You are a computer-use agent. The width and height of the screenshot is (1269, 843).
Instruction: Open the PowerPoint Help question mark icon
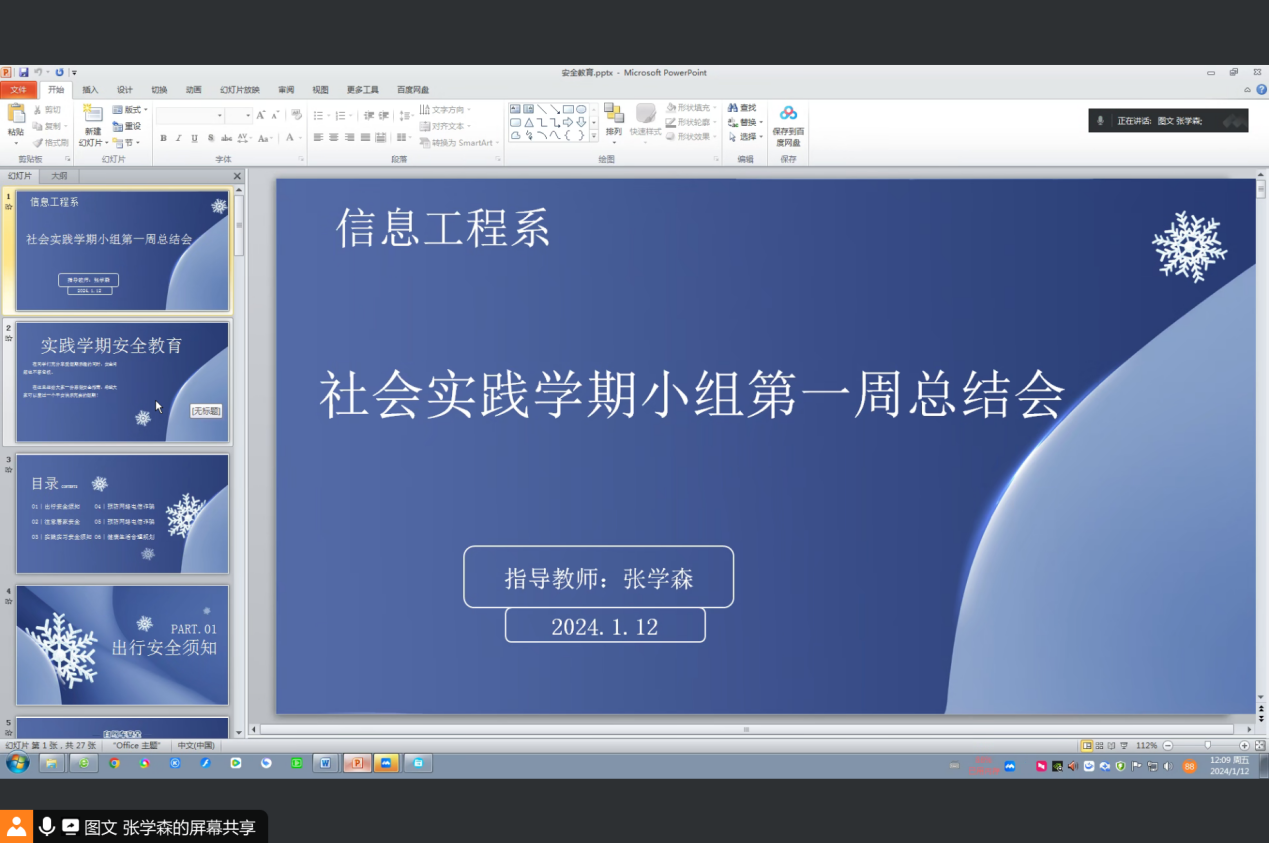[x=1261, y=90]
